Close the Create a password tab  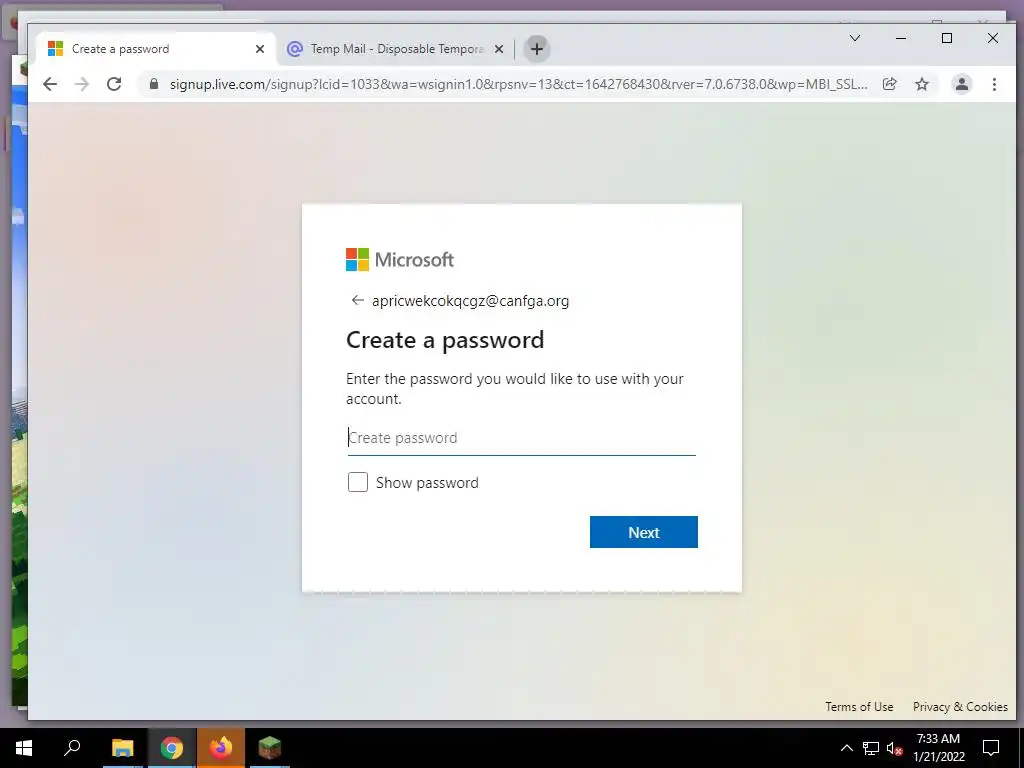coord(260,49)
